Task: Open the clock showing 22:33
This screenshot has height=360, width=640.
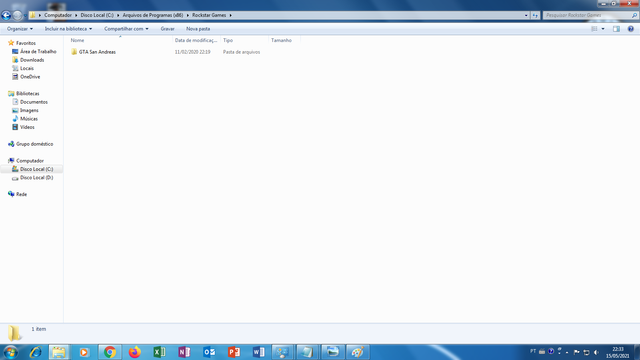Action: (x=618, y=352)
